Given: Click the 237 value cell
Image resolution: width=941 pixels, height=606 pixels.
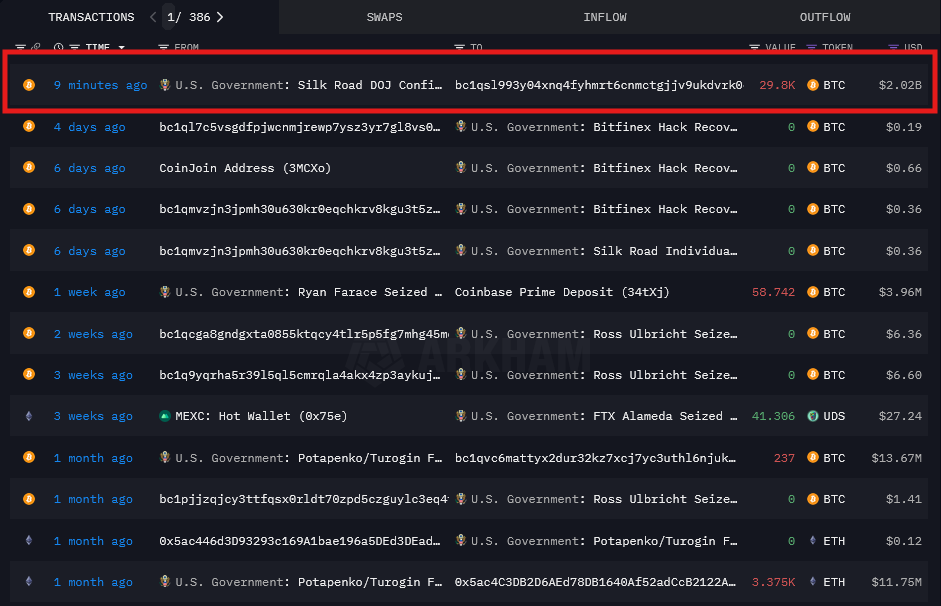Looking at the screenshot, I should 784,458.
